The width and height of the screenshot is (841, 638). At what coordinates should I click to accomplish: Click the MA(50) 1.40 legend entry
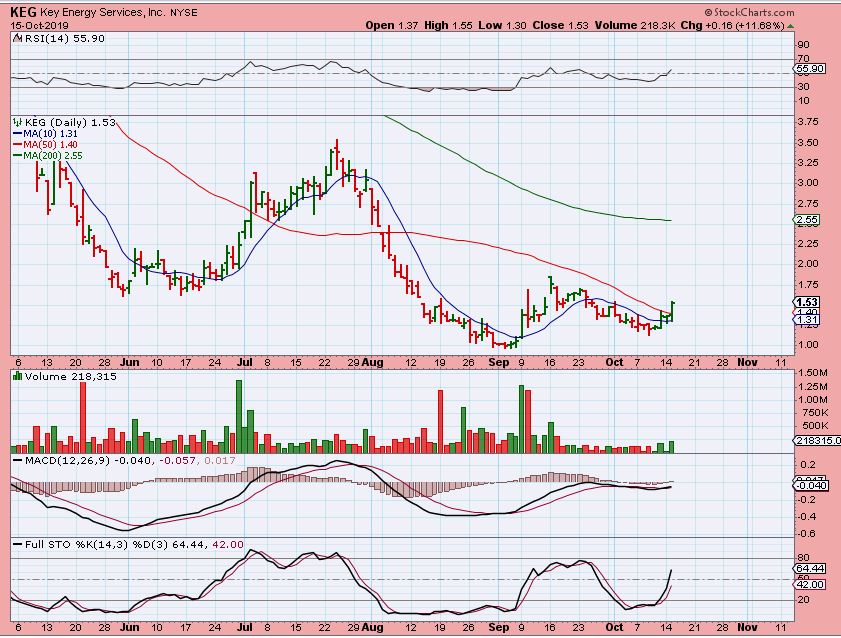(45, 145)
